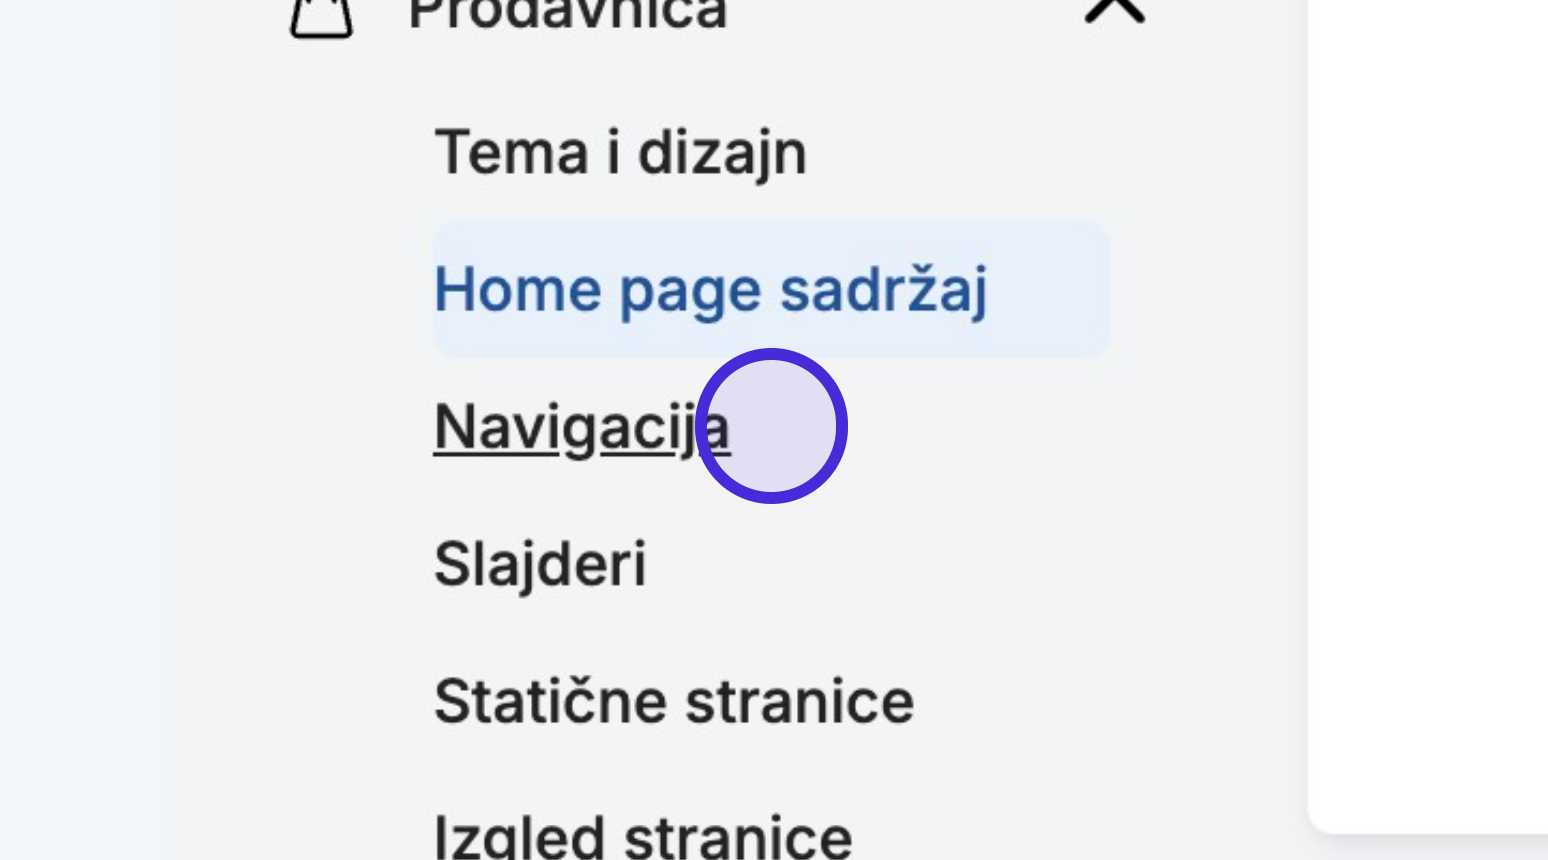Select Izgled stranice in the sidebar
Image resolution: width=1548 pixels, height=860 pixels.
click(x=643, y=835)
